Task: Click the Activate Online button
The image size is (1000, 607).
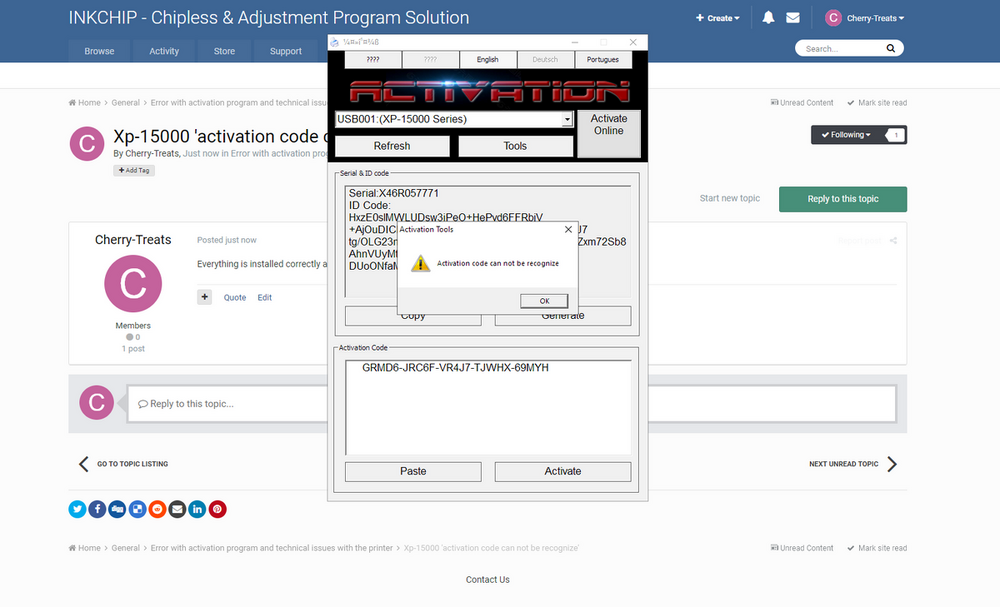Action: point(608,132)
